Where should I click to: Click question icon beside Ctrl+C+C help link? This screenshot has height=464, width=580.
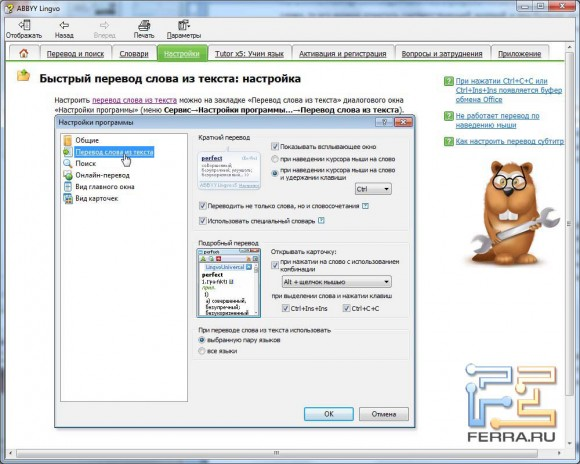[x=448, y=81]
